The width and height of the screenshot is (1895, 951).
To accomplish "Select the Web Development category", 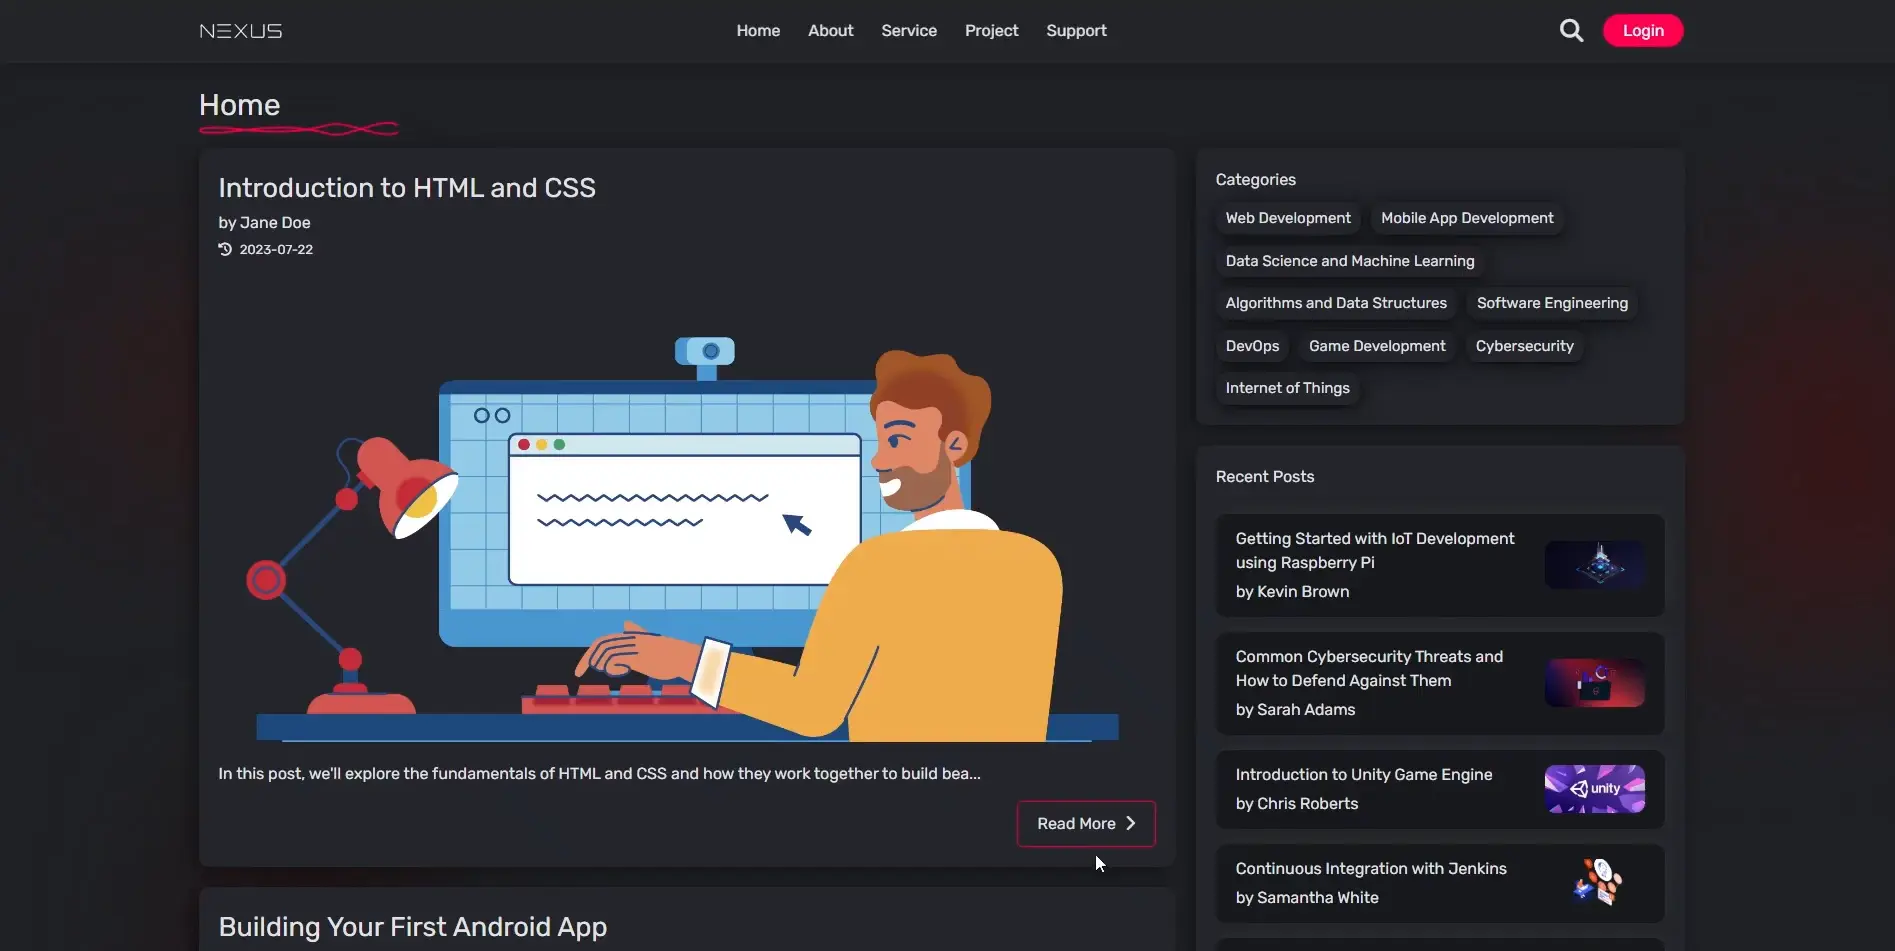I will point(1287,218).
